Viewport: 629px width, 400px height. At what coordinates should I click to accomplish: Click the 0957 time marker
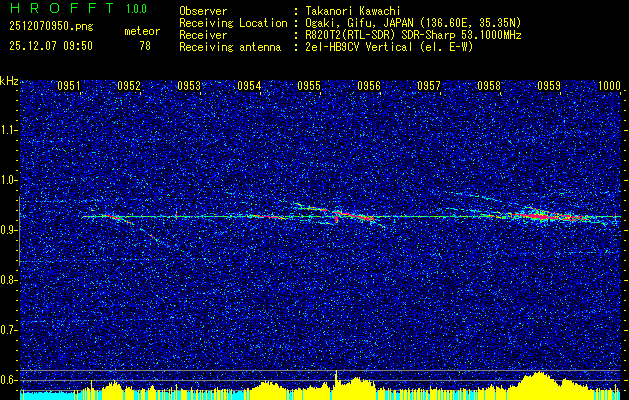[429, 86]
